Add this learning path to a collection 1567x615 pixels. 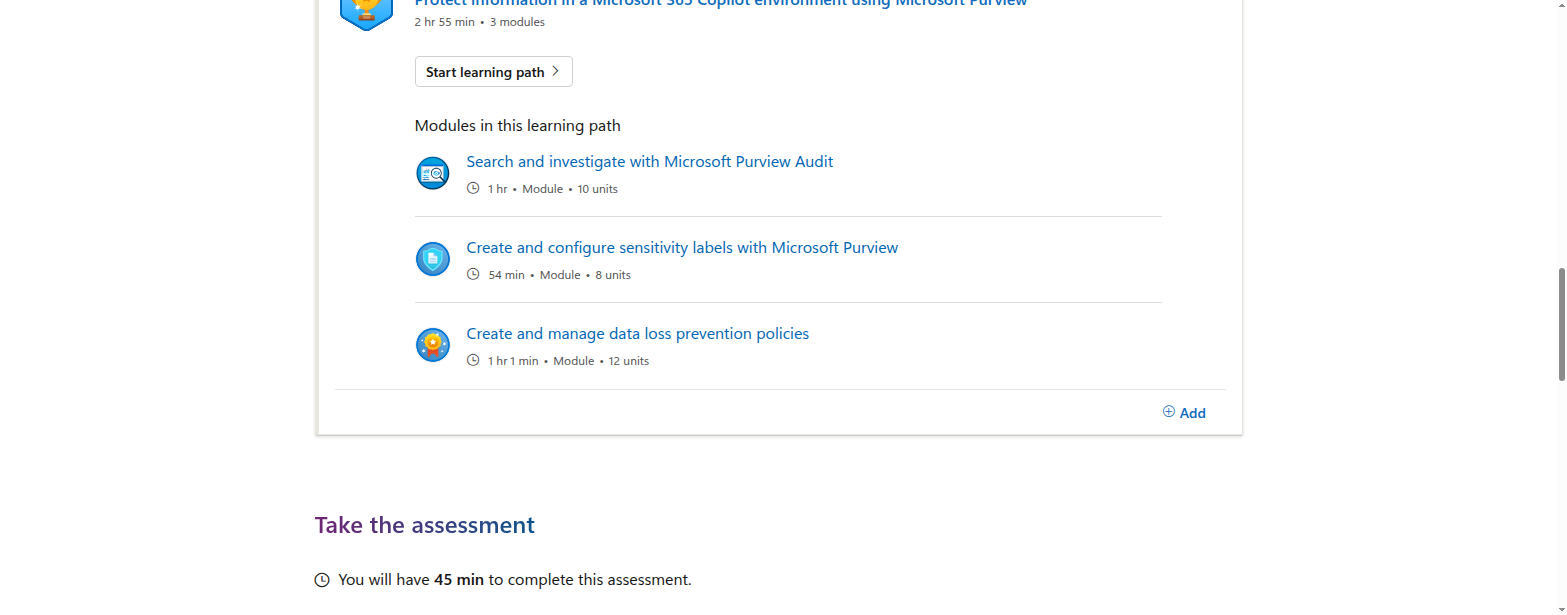tap(1184, 413)
